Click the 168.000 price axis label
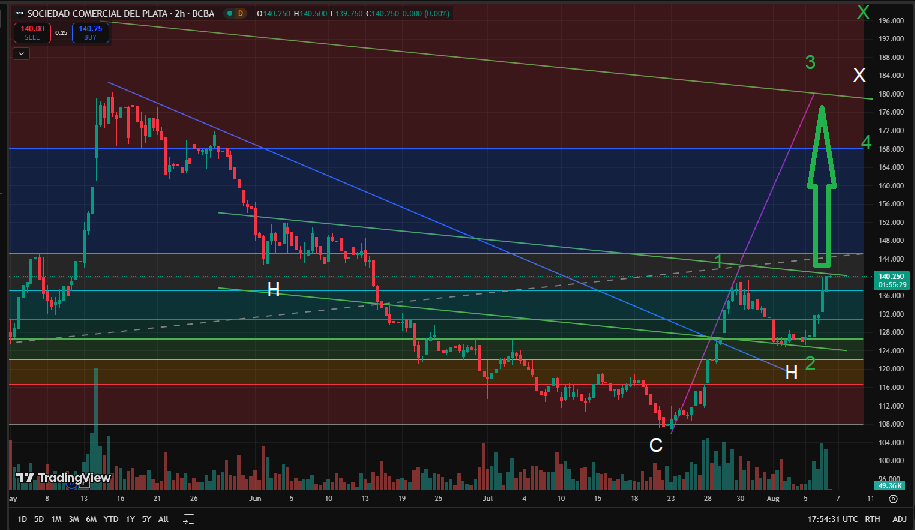This screenshot has height=530, width=915. pos(890,149)
